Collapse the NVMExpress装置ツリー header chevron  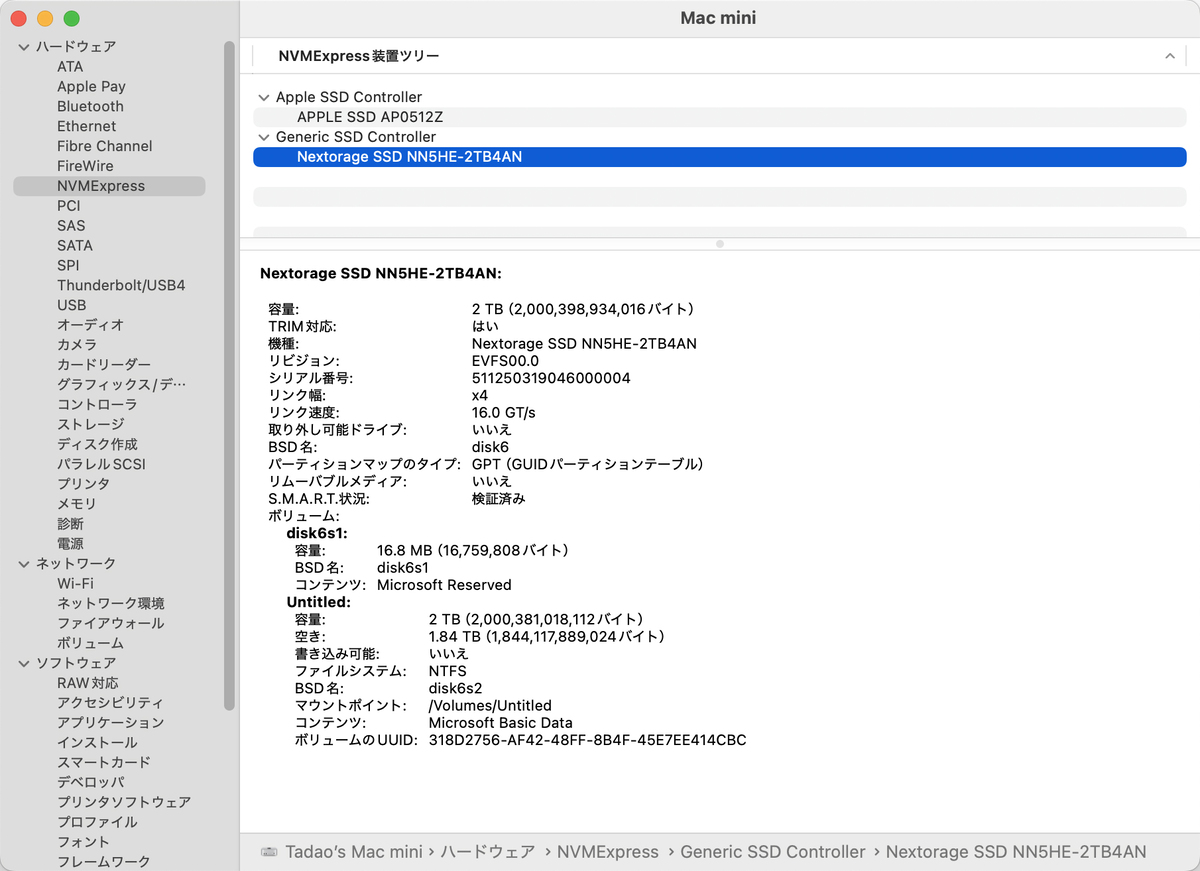(x=1169, y=57)
